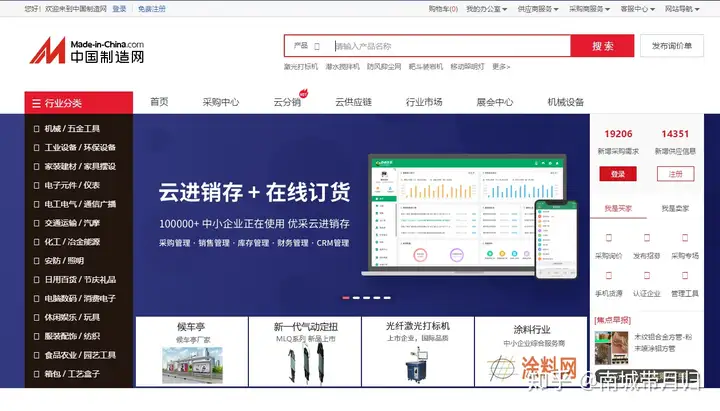Viewport: 720px width, 411px height.
Task: Click the 认证企业 icon
Action: 647,276
